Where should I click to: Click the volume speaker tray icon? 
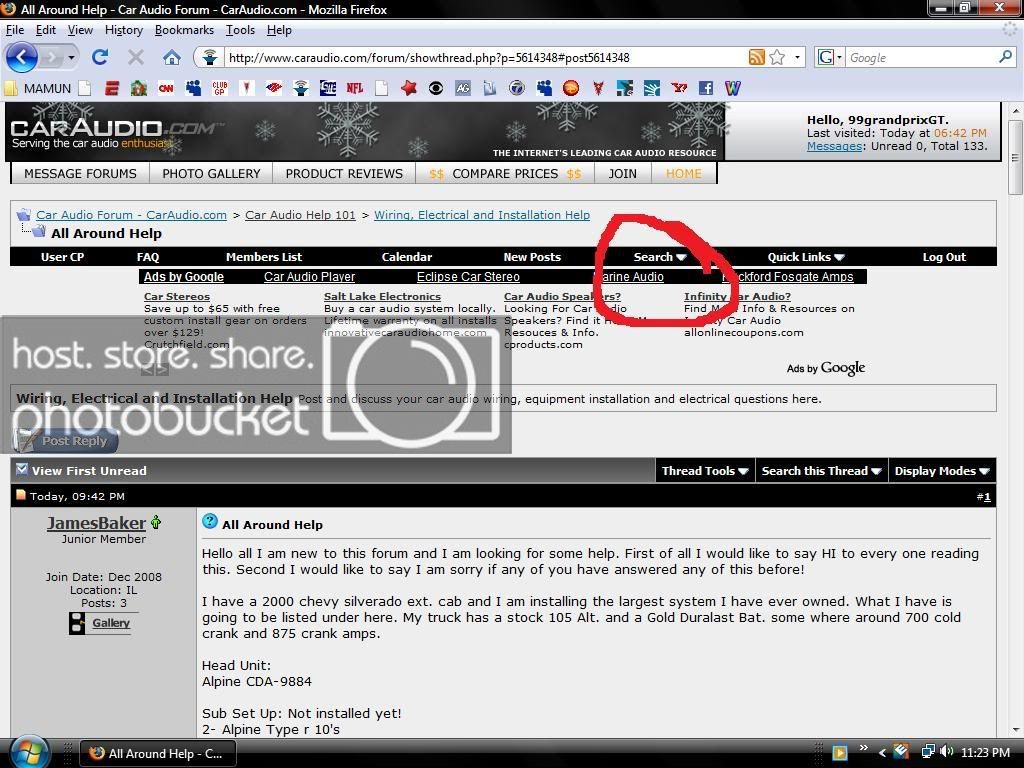[947, 752]
